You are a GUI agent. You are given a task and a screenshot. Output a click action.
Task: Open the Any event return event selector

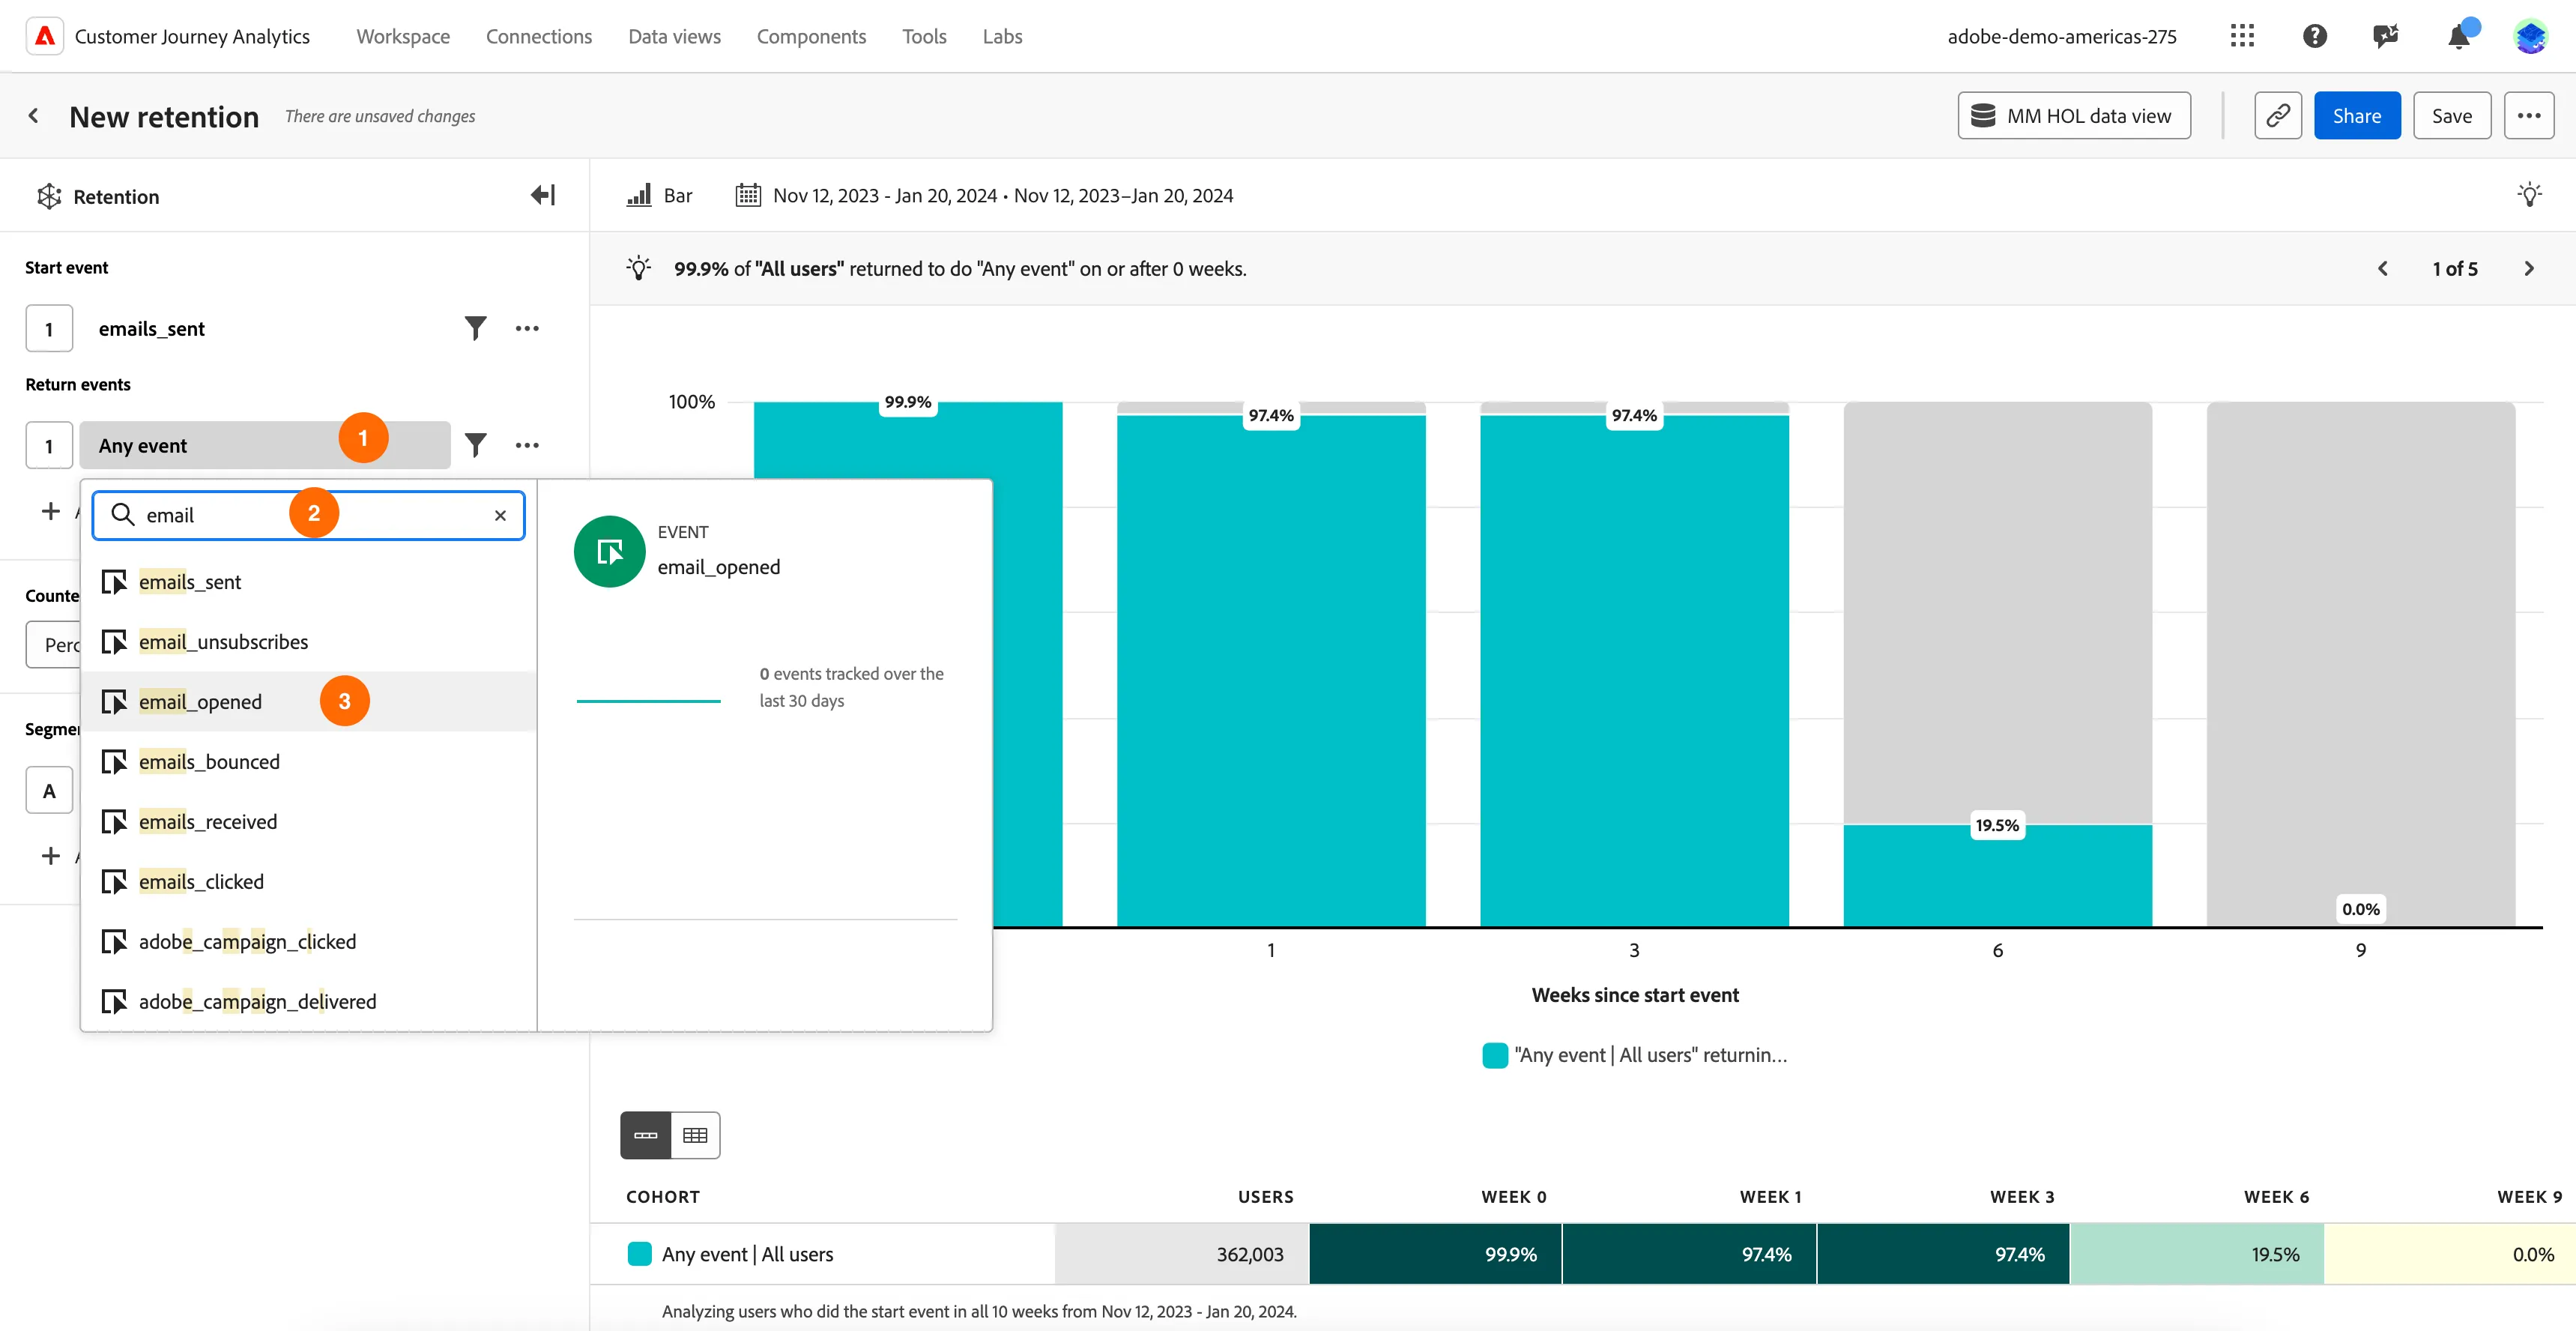pos(264,445)
